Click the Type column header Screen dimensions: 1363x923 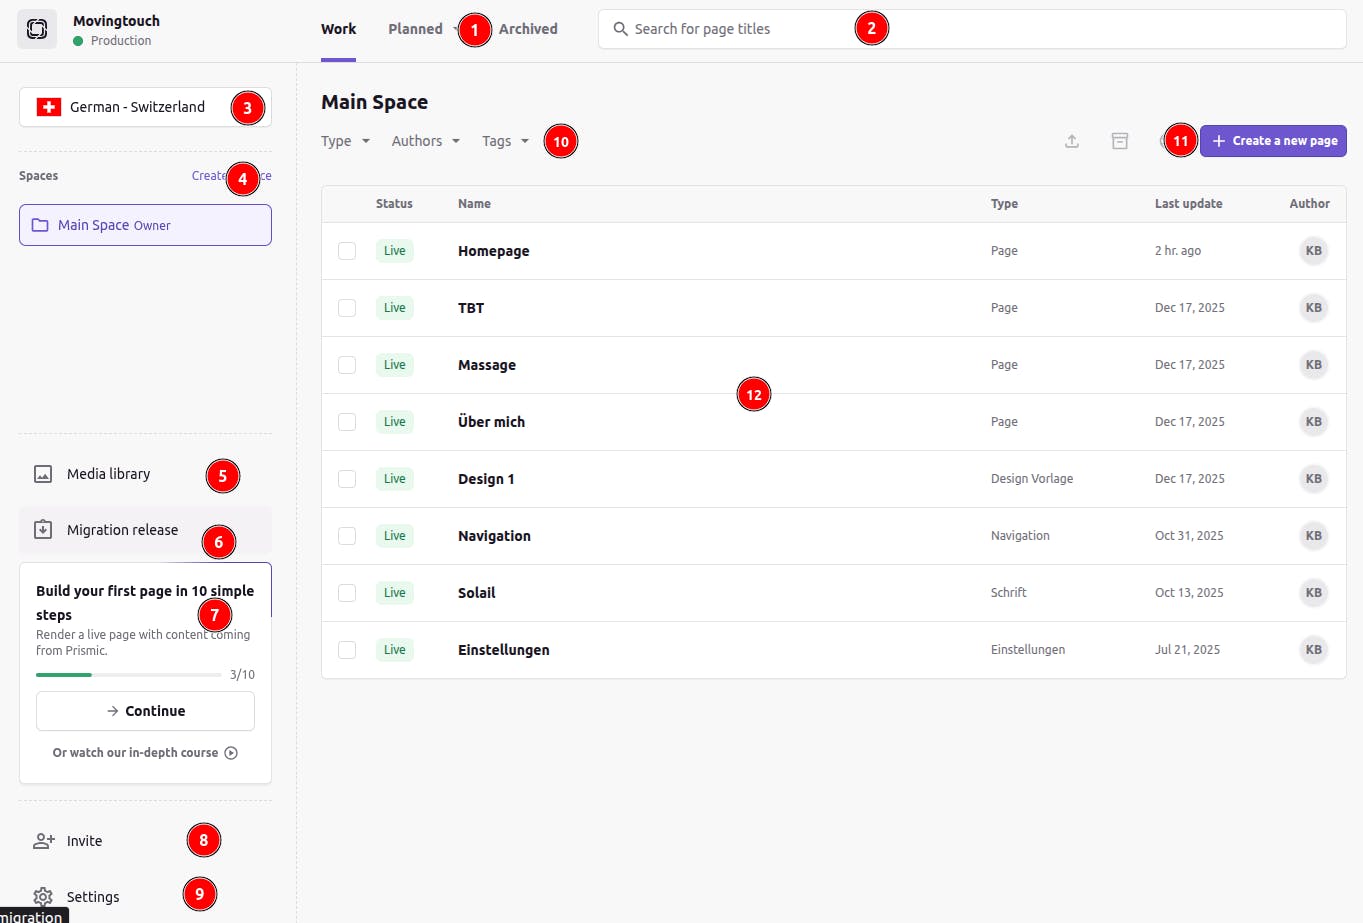[1004, 204]
